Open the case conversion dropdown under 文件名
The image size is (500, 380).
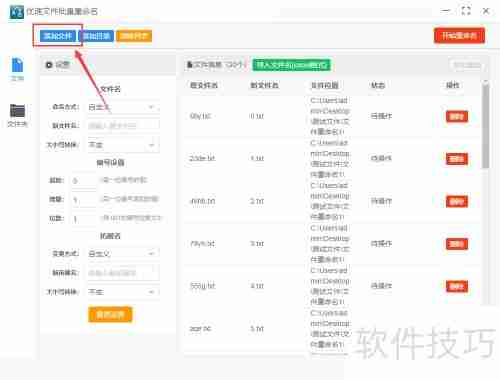[123, 145]
